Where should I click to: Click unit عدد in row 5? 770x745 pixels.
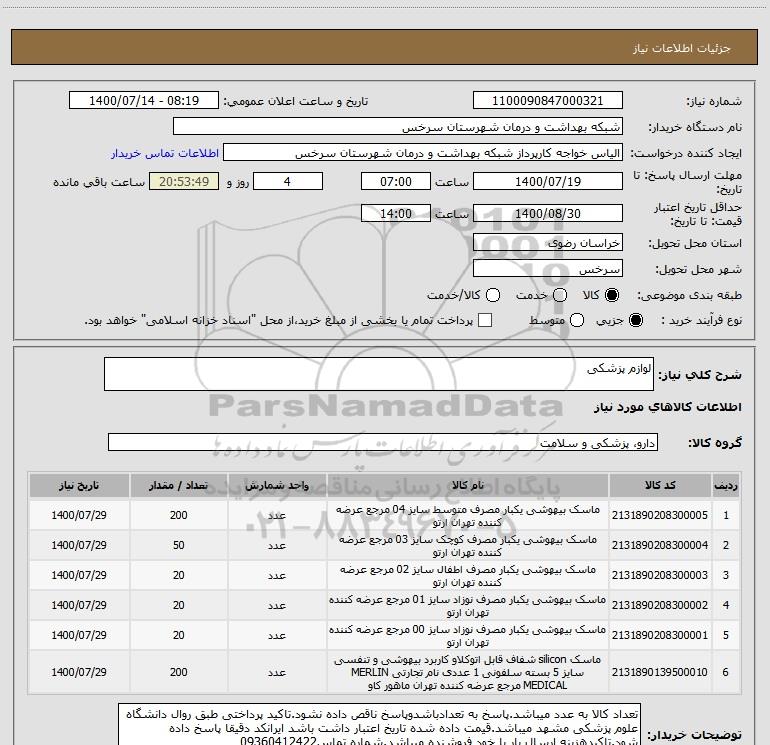(277, 635)
